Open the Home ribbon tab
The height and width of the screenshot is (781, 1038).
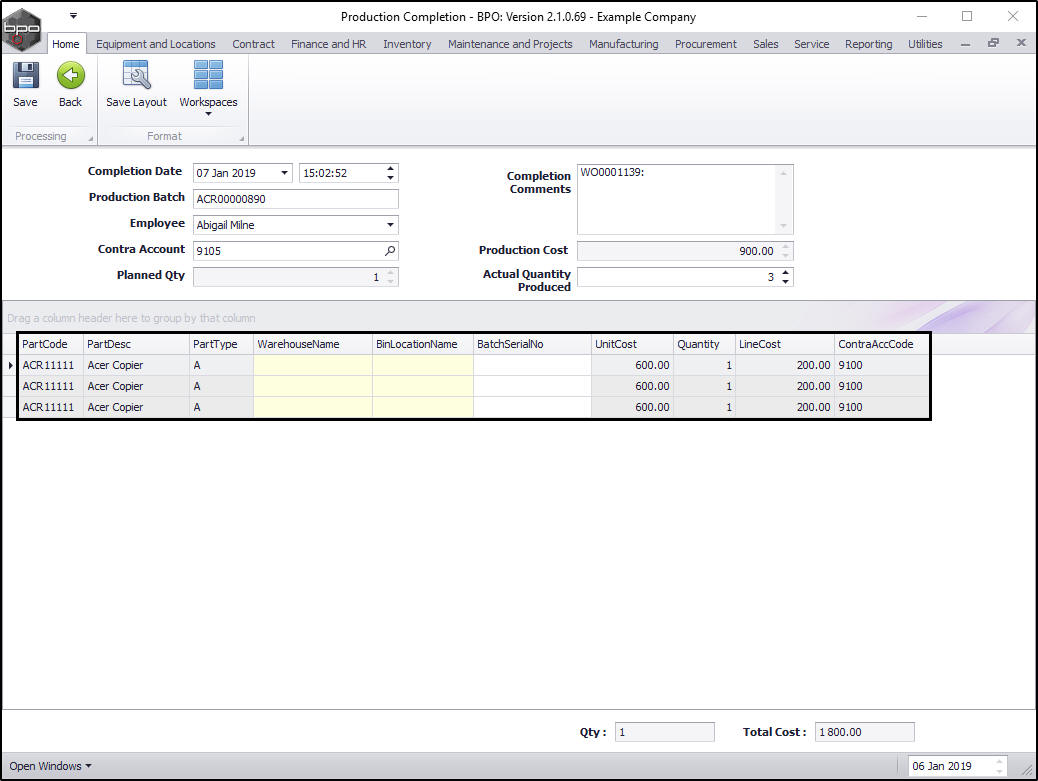point(66,44)
